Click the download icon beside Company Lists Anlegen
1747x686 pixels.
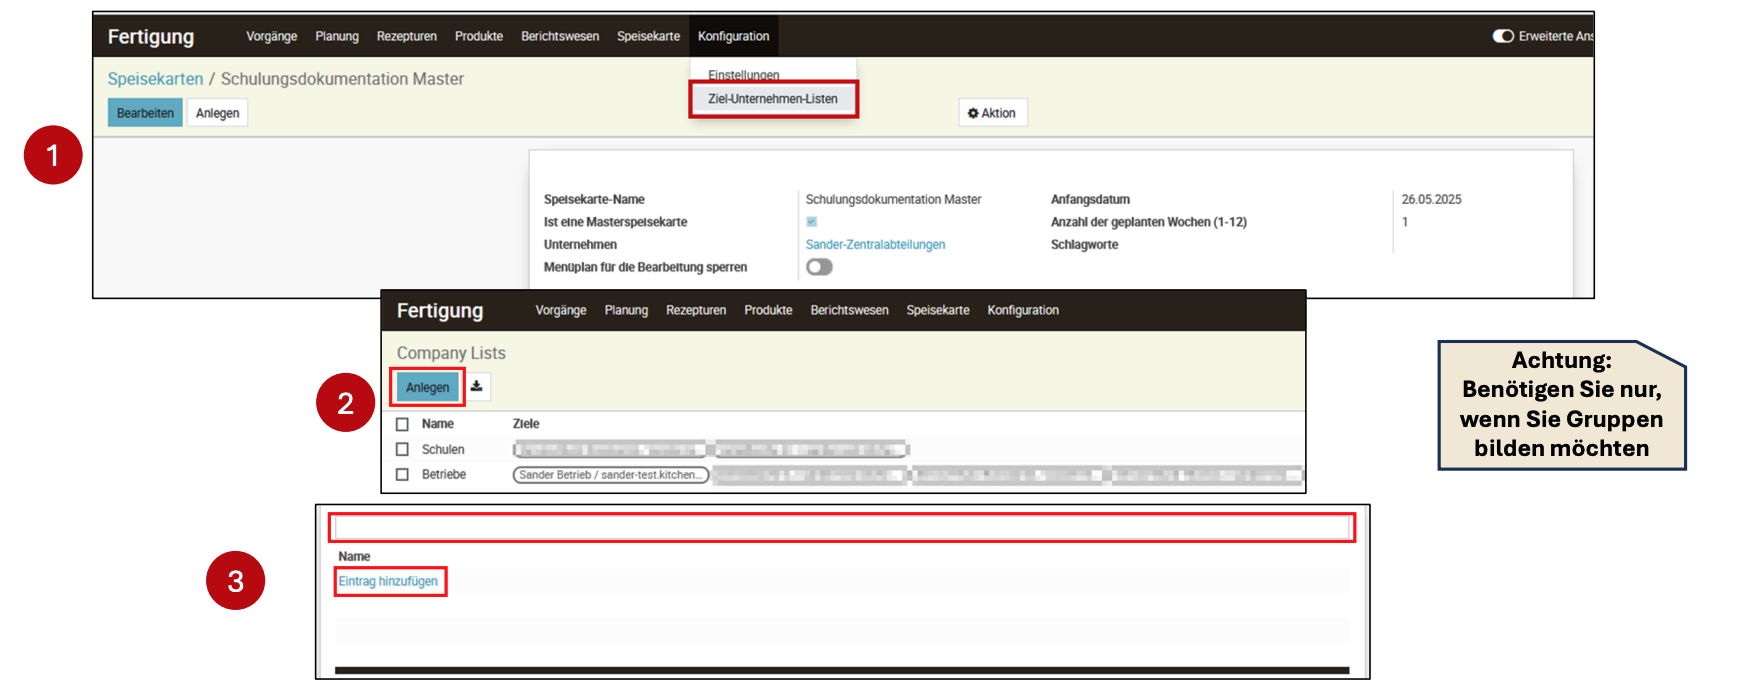(x=477, y=387)
